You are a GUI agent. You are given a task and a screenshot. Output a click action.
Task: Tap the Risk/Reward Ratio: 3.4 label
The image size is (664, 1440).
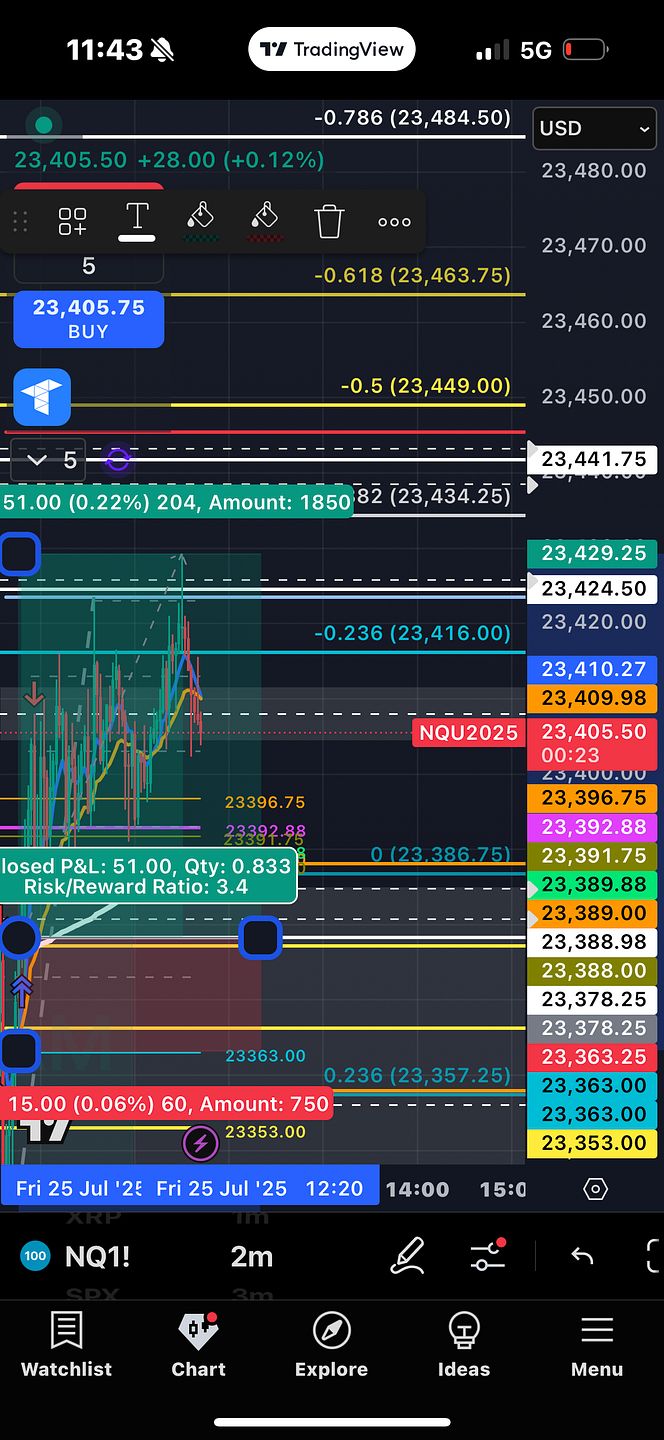(x=136, y=886)
